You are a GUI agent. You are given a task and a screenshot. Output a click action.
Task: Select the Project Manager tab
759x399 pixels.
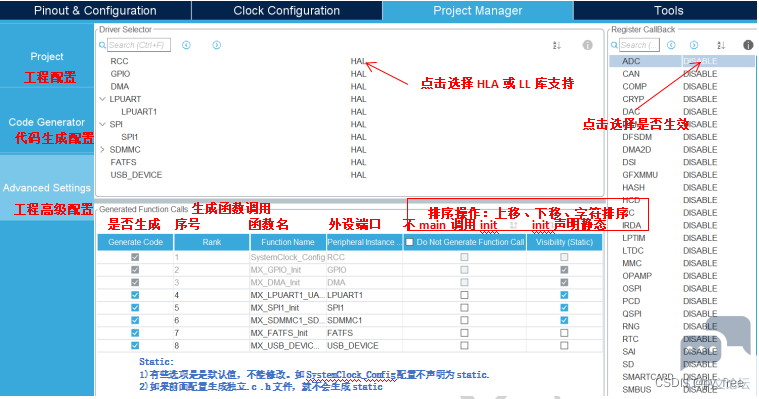coord(478,11)
